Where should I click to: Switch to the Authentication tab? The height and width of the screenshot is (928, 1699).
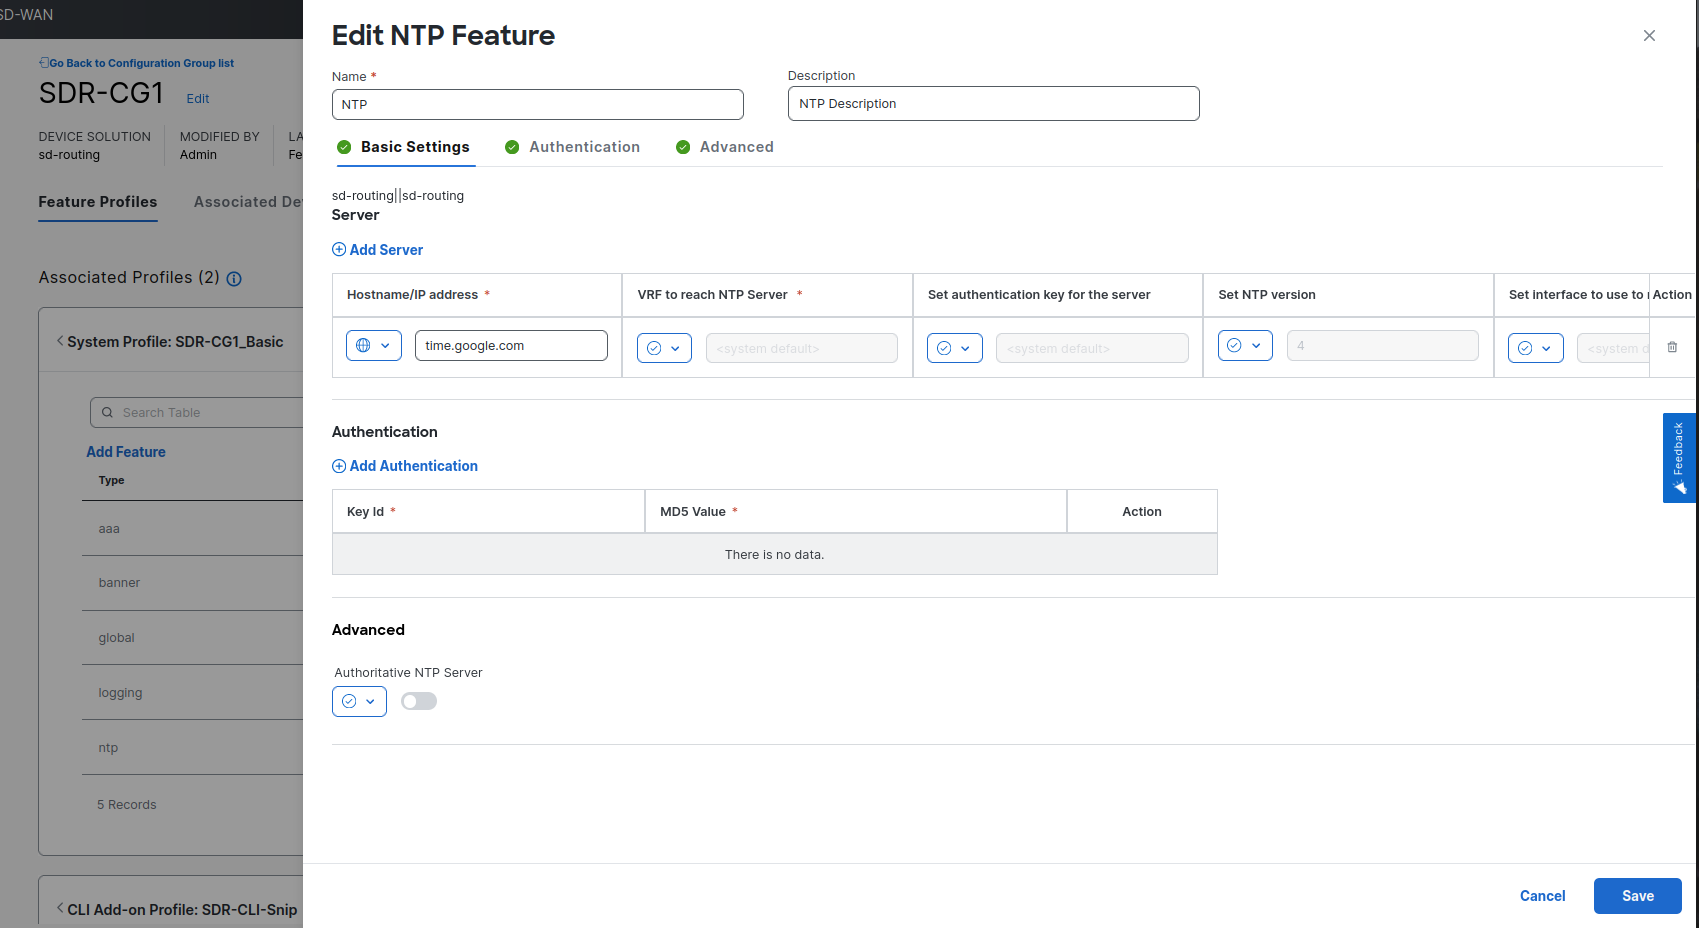point(584,147)
